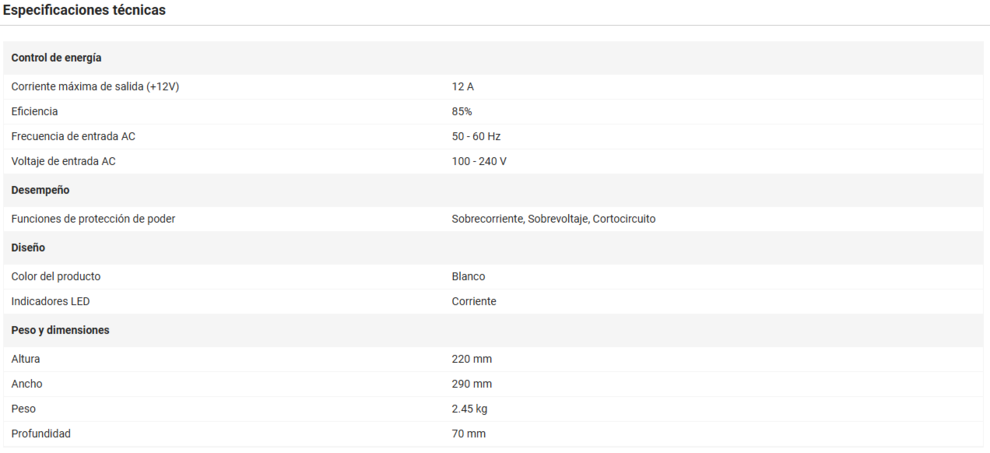Click the Profundidad row label
This screenshot has height=453, width=990.
[x=41, y=433]
